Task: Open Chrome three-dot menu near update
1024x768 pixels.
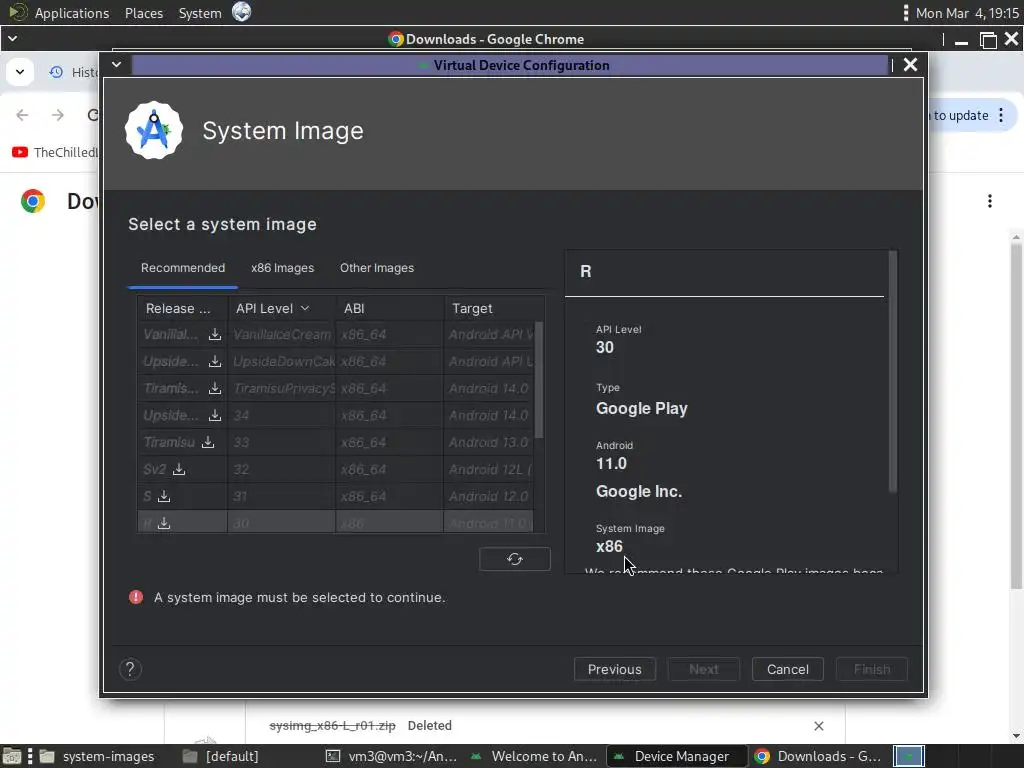Action: coord(1001,116)
